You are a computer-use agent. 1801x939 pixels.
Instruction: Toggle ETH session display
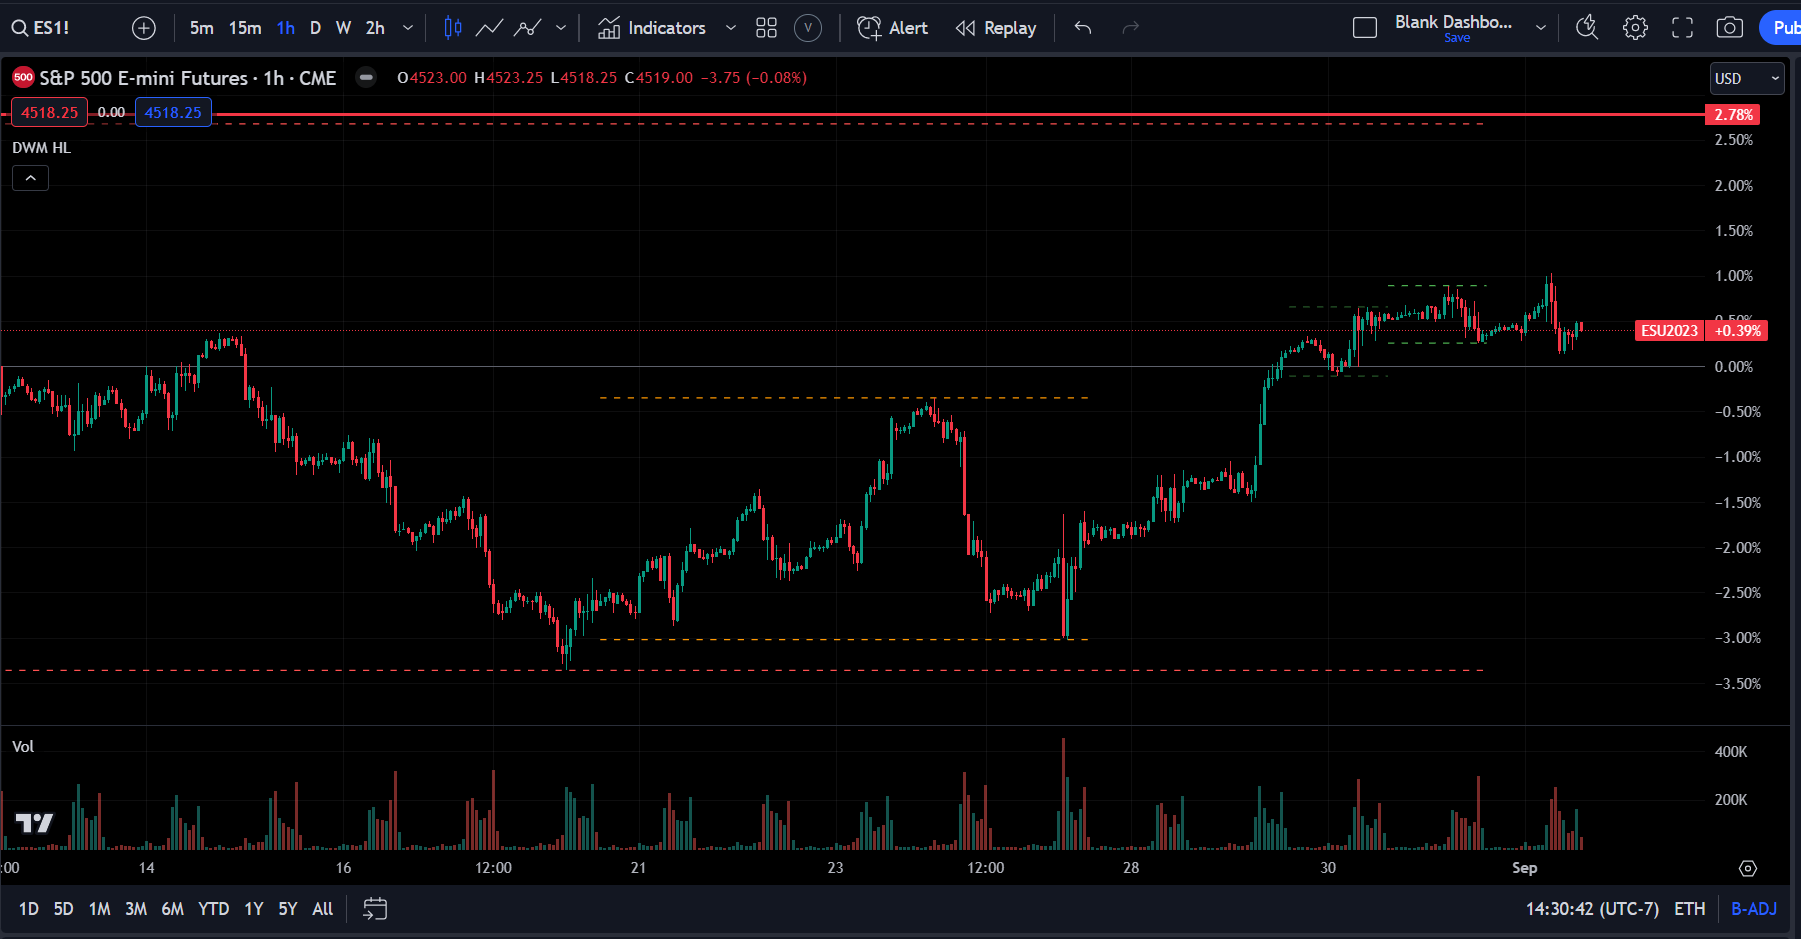click(1689, 909)
